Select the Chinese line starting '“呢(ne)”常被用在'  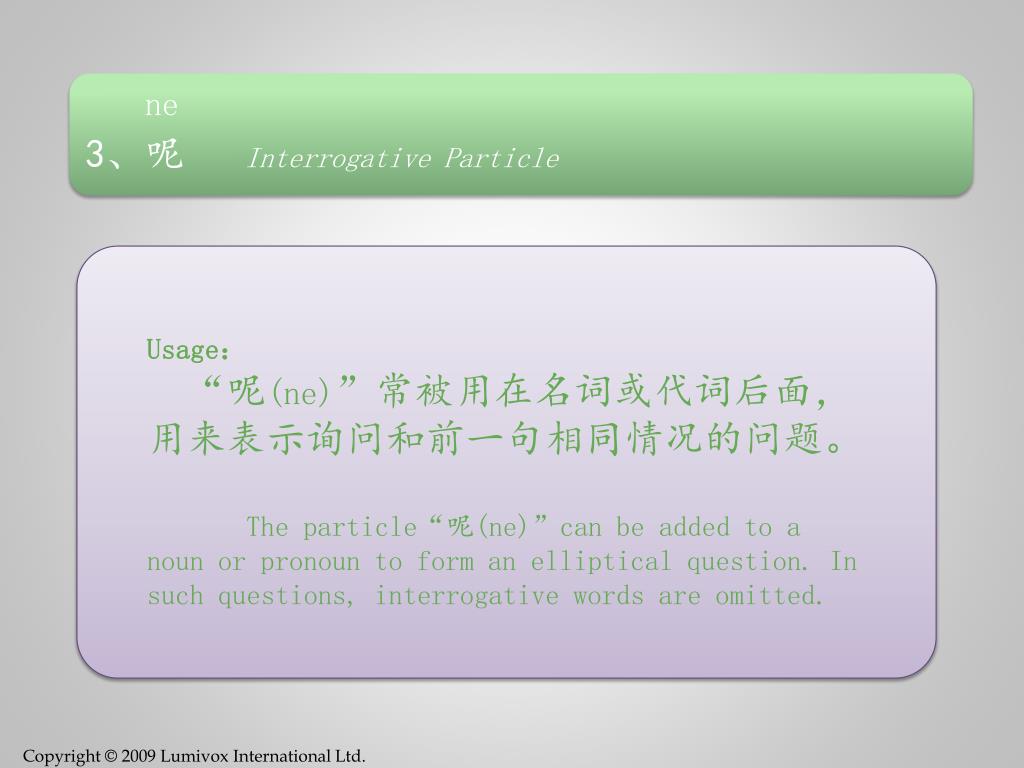pos(515,391)
